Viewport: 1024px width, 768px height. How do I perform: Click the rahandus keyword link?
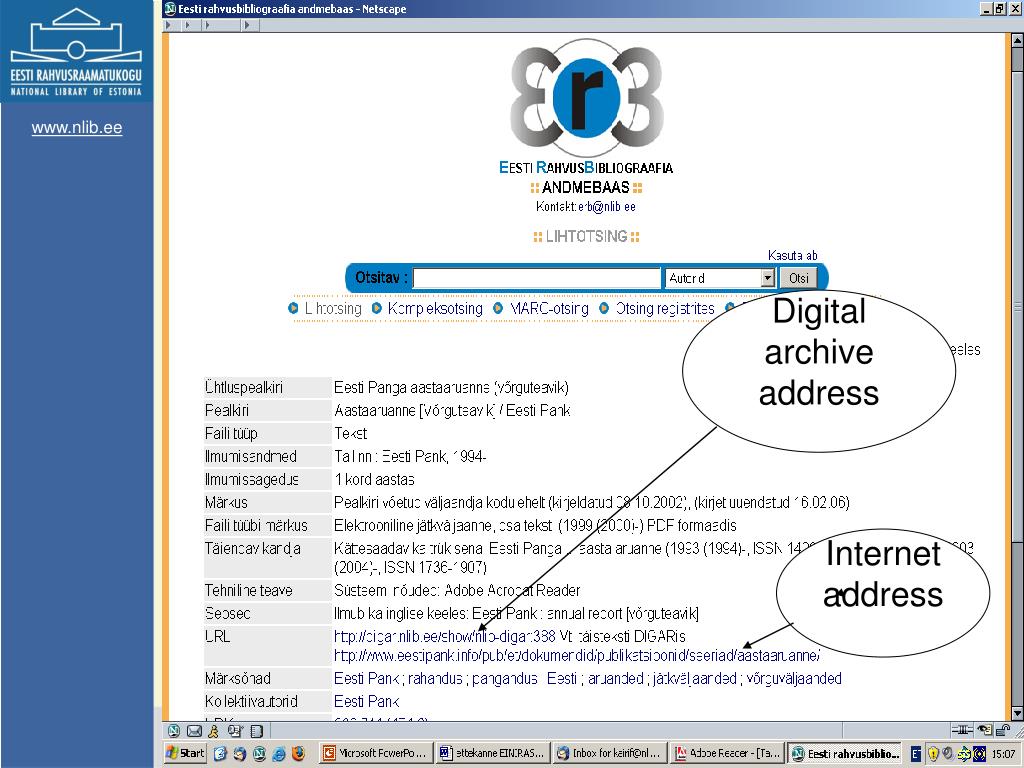tap(436, 679)
